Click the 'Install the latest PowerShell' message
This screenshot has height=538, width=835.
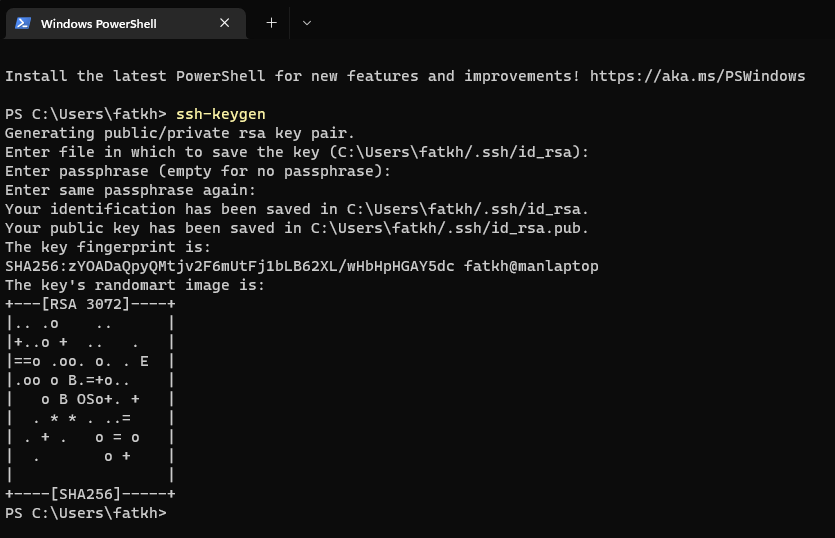293,76
